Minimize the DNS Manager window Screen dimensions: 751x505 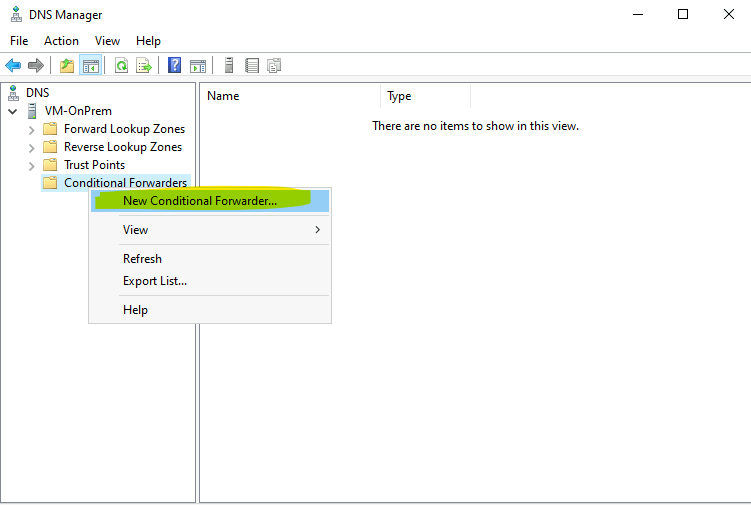coord(638,14)
